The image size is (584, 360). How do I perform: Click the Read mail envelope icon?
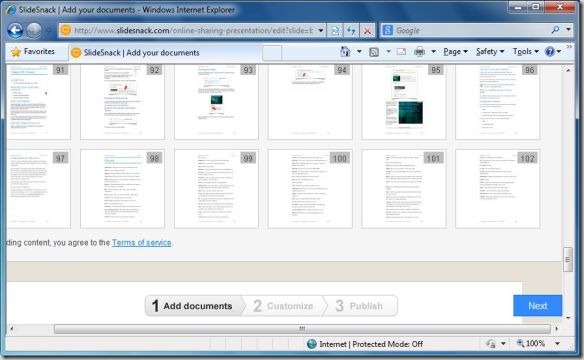click(401, 52)
